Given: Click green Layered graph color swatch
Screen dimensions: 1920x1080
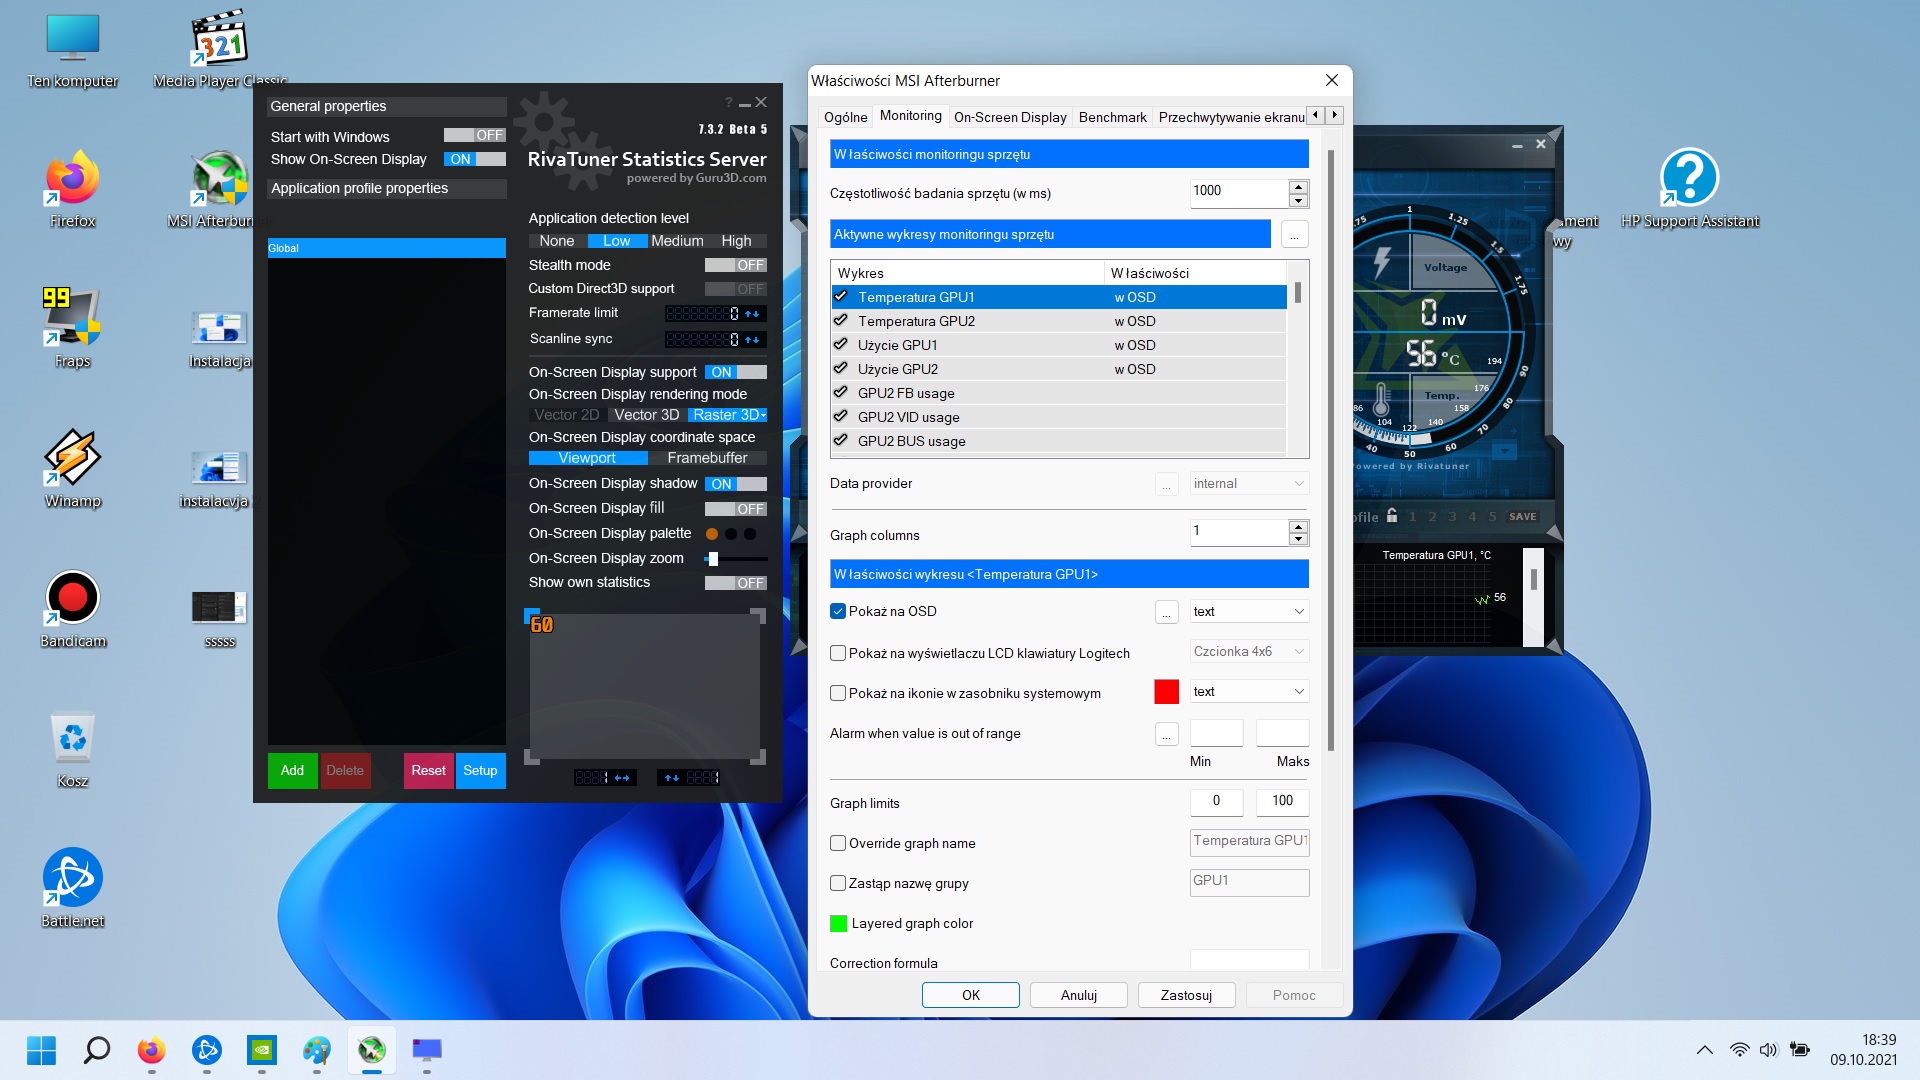Looking at the screenshot, I should coord(838,923).
